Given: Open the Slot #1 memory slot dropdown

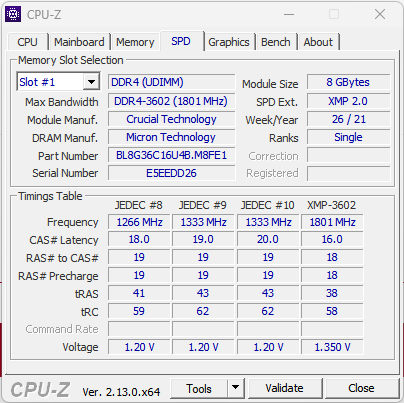Looking at the screenshot, I should (91, 82).
